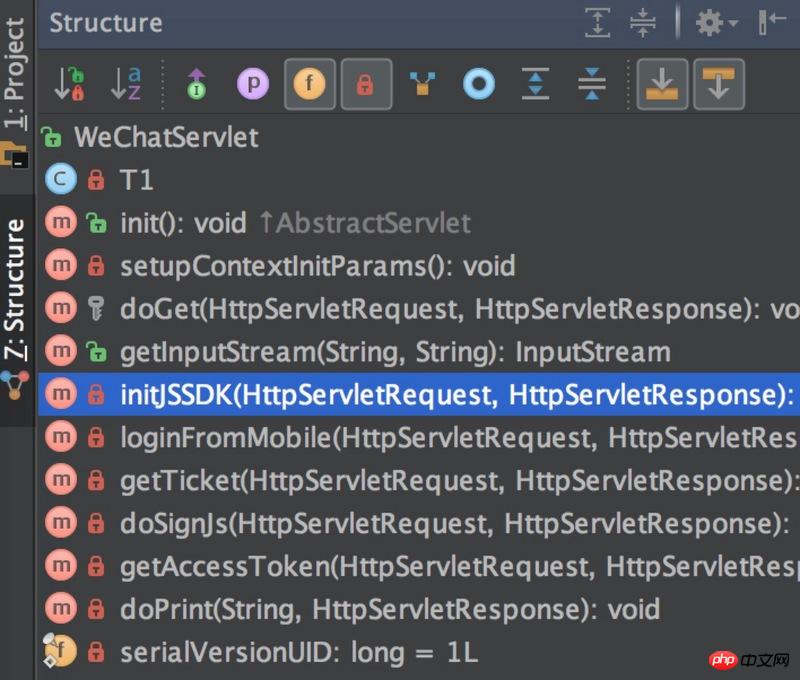Open the gear settings dropdown

(x=716, y=23)
